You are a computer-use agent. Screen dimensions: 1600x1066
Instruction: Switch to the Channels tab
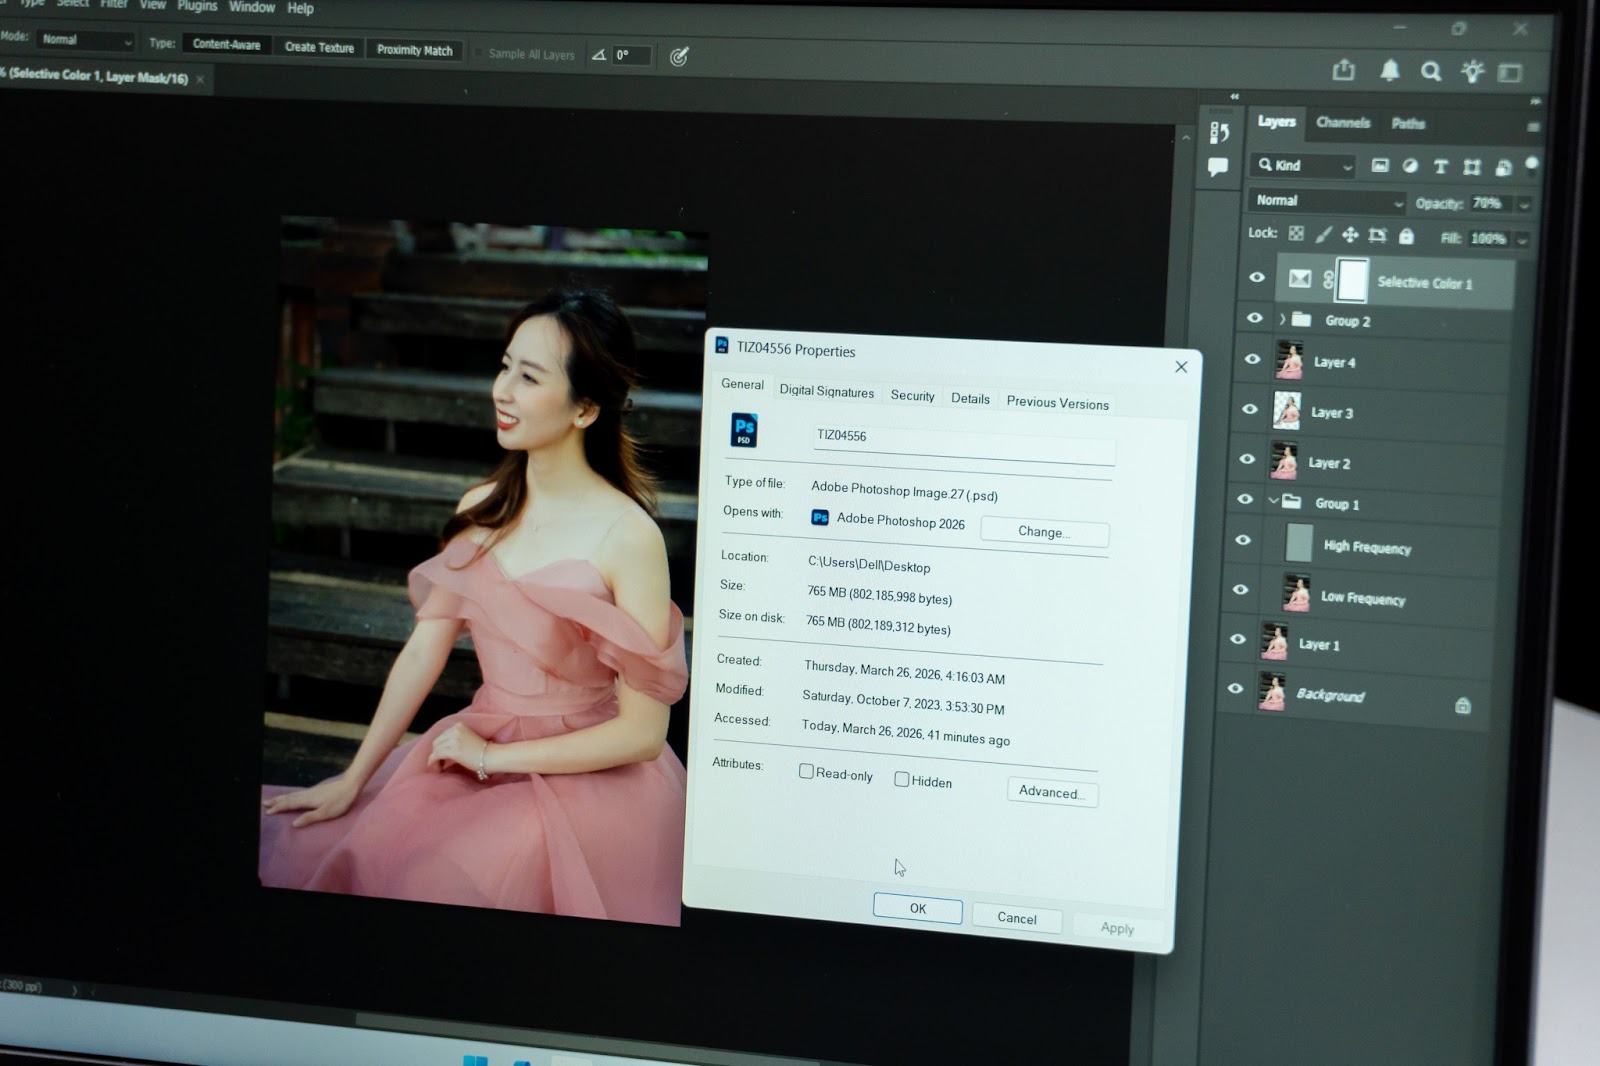(x=1342, y=123)
